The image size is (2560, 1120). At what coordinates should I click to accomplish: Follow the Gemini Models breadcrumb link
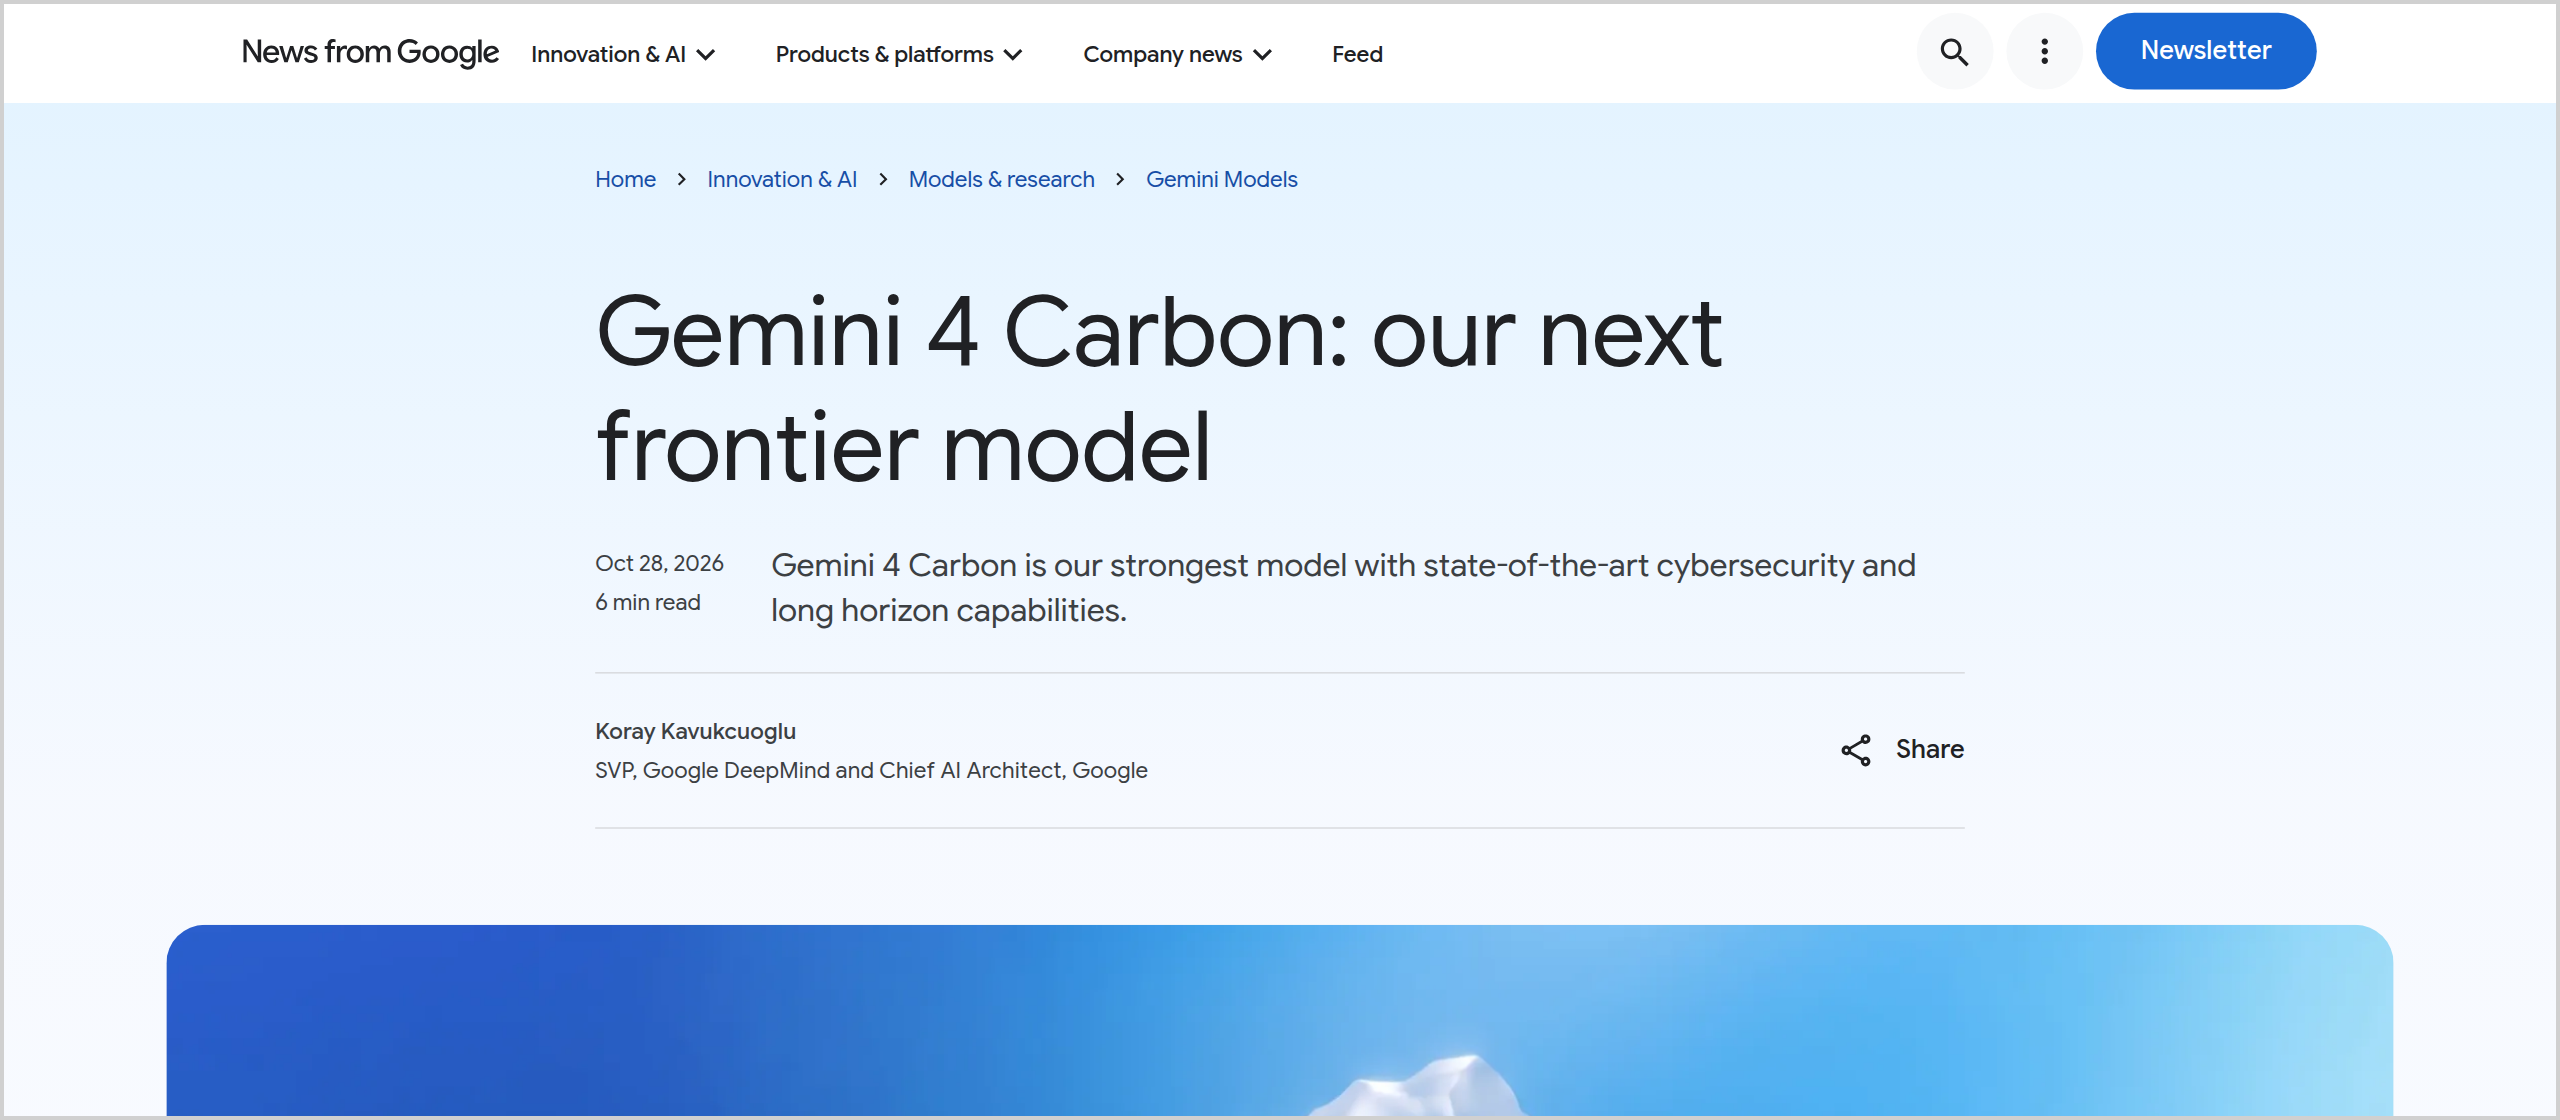(1221, 179)
